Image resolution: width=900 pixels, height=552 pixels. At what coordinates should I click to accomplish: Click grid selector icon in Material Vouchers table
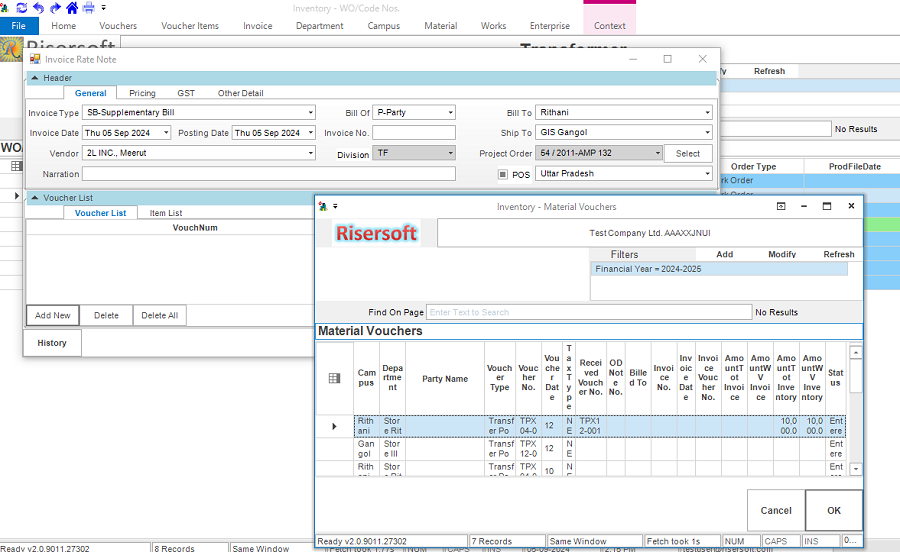tap(335, 378)
